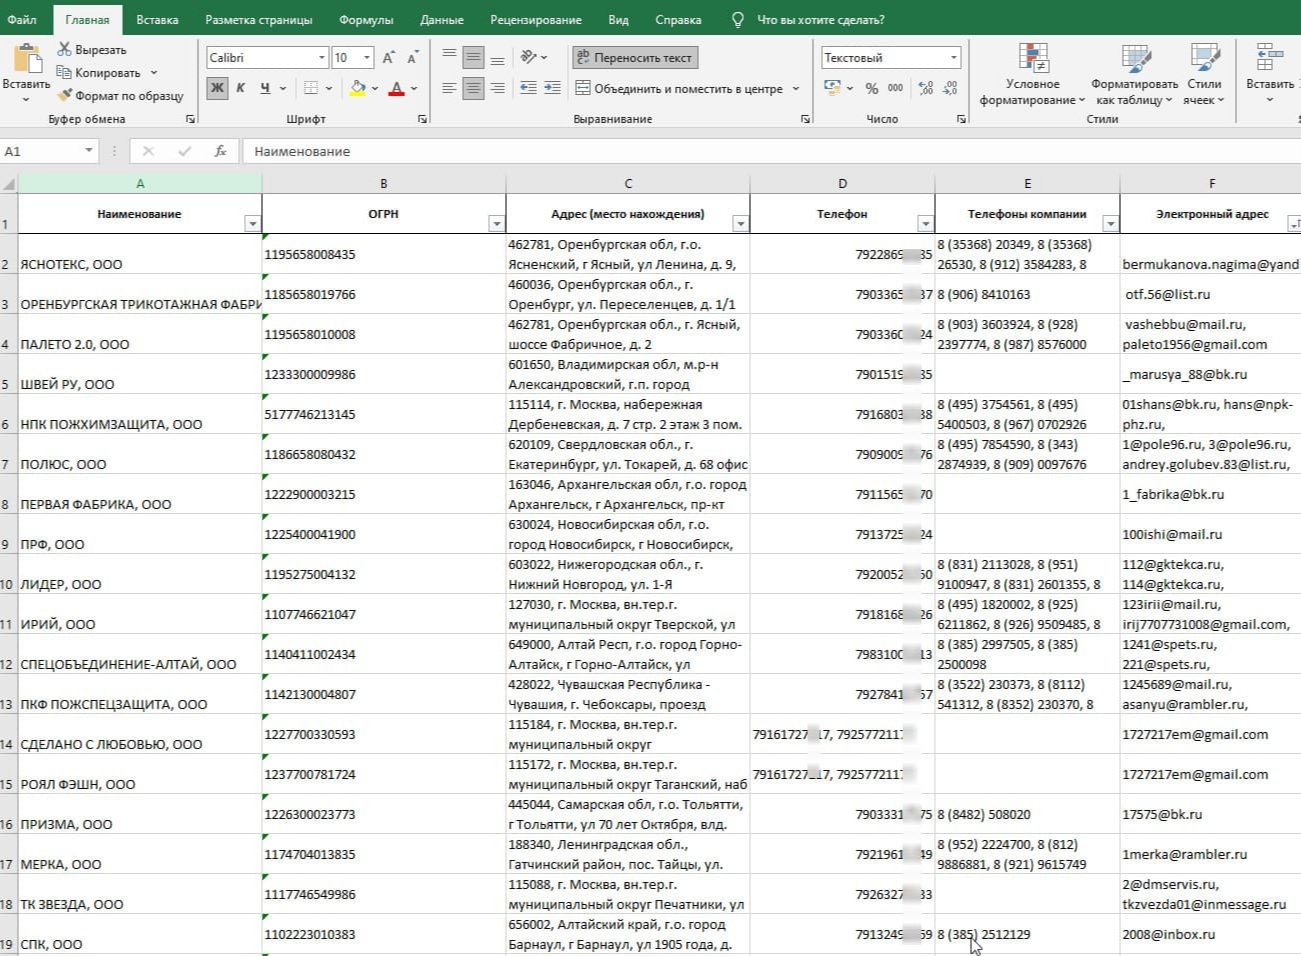Align text to bottom of cell
Viewport: 1301px width, 956px height.
click(x=497, y=57)
